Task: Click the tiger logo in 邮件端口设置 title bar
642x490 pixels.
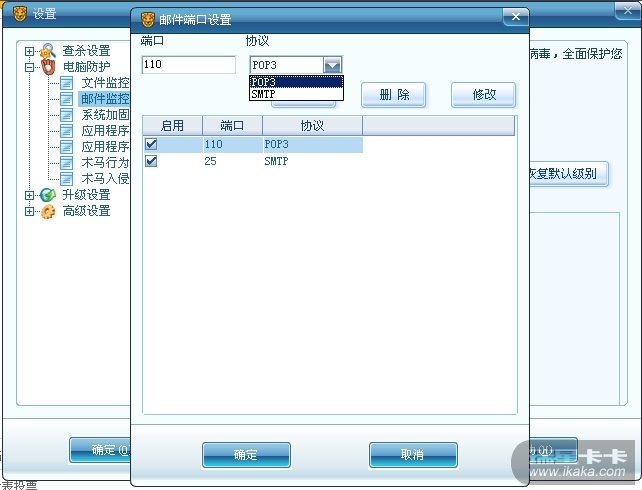Action: [x=147, y=19]
